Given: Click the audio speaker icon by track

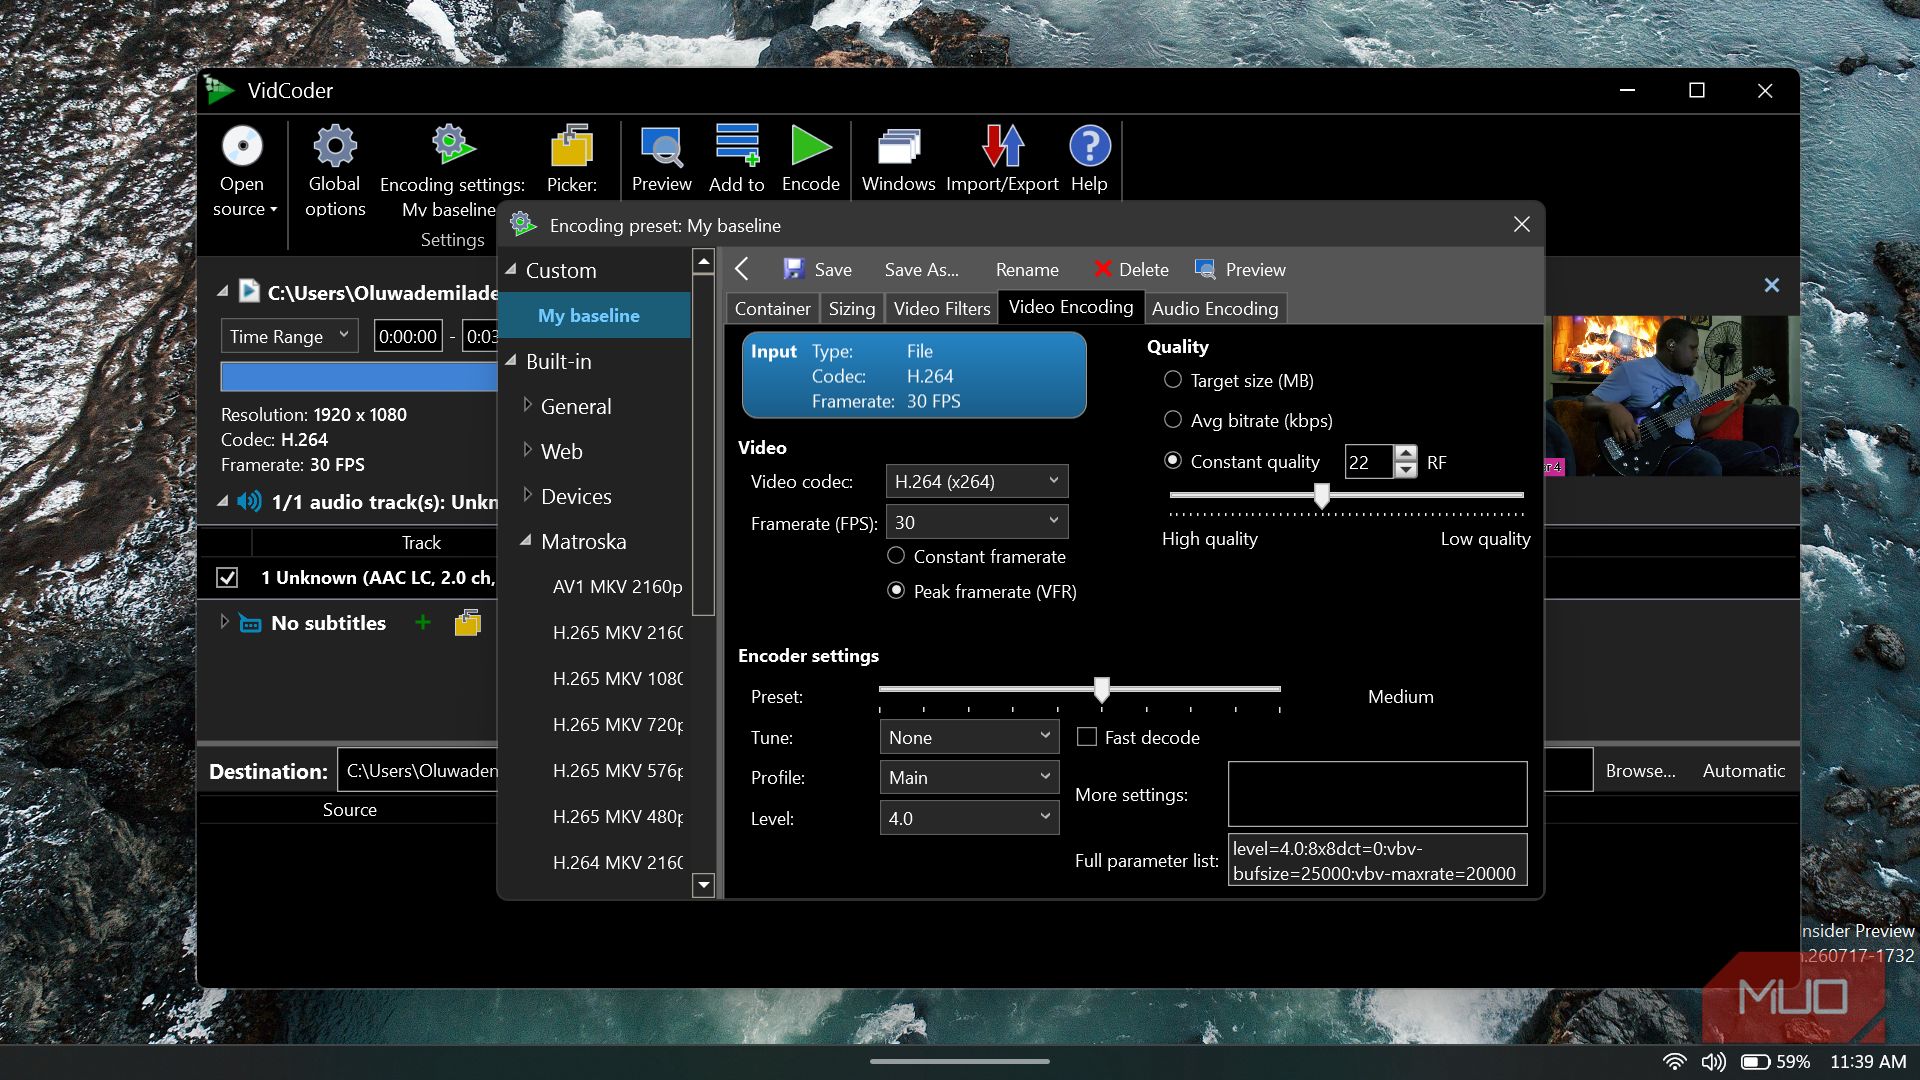Looking at the screenshot, I should click(x=249, y=501).
